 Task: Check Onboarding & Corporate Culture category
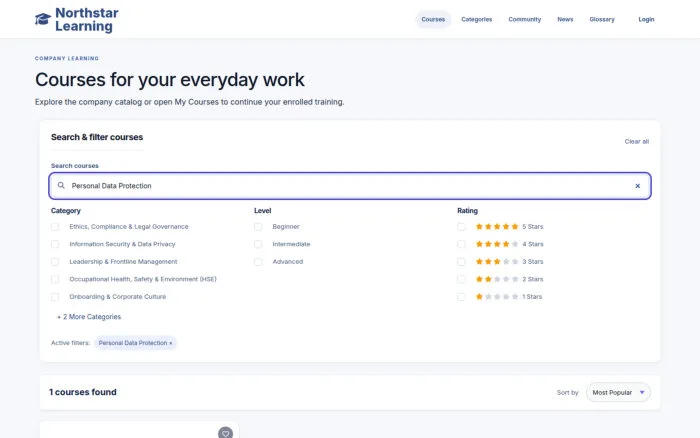pos(55,296)
